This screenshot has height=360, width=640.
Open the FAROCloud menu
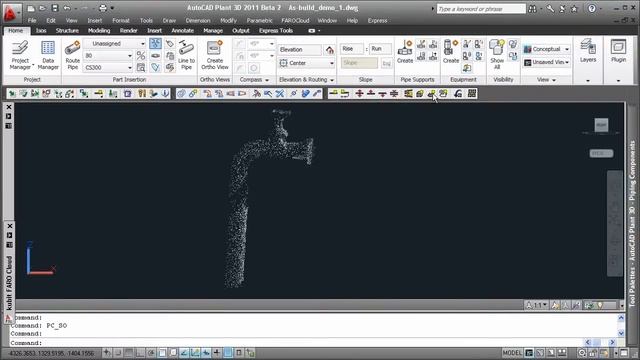point(295,20)
